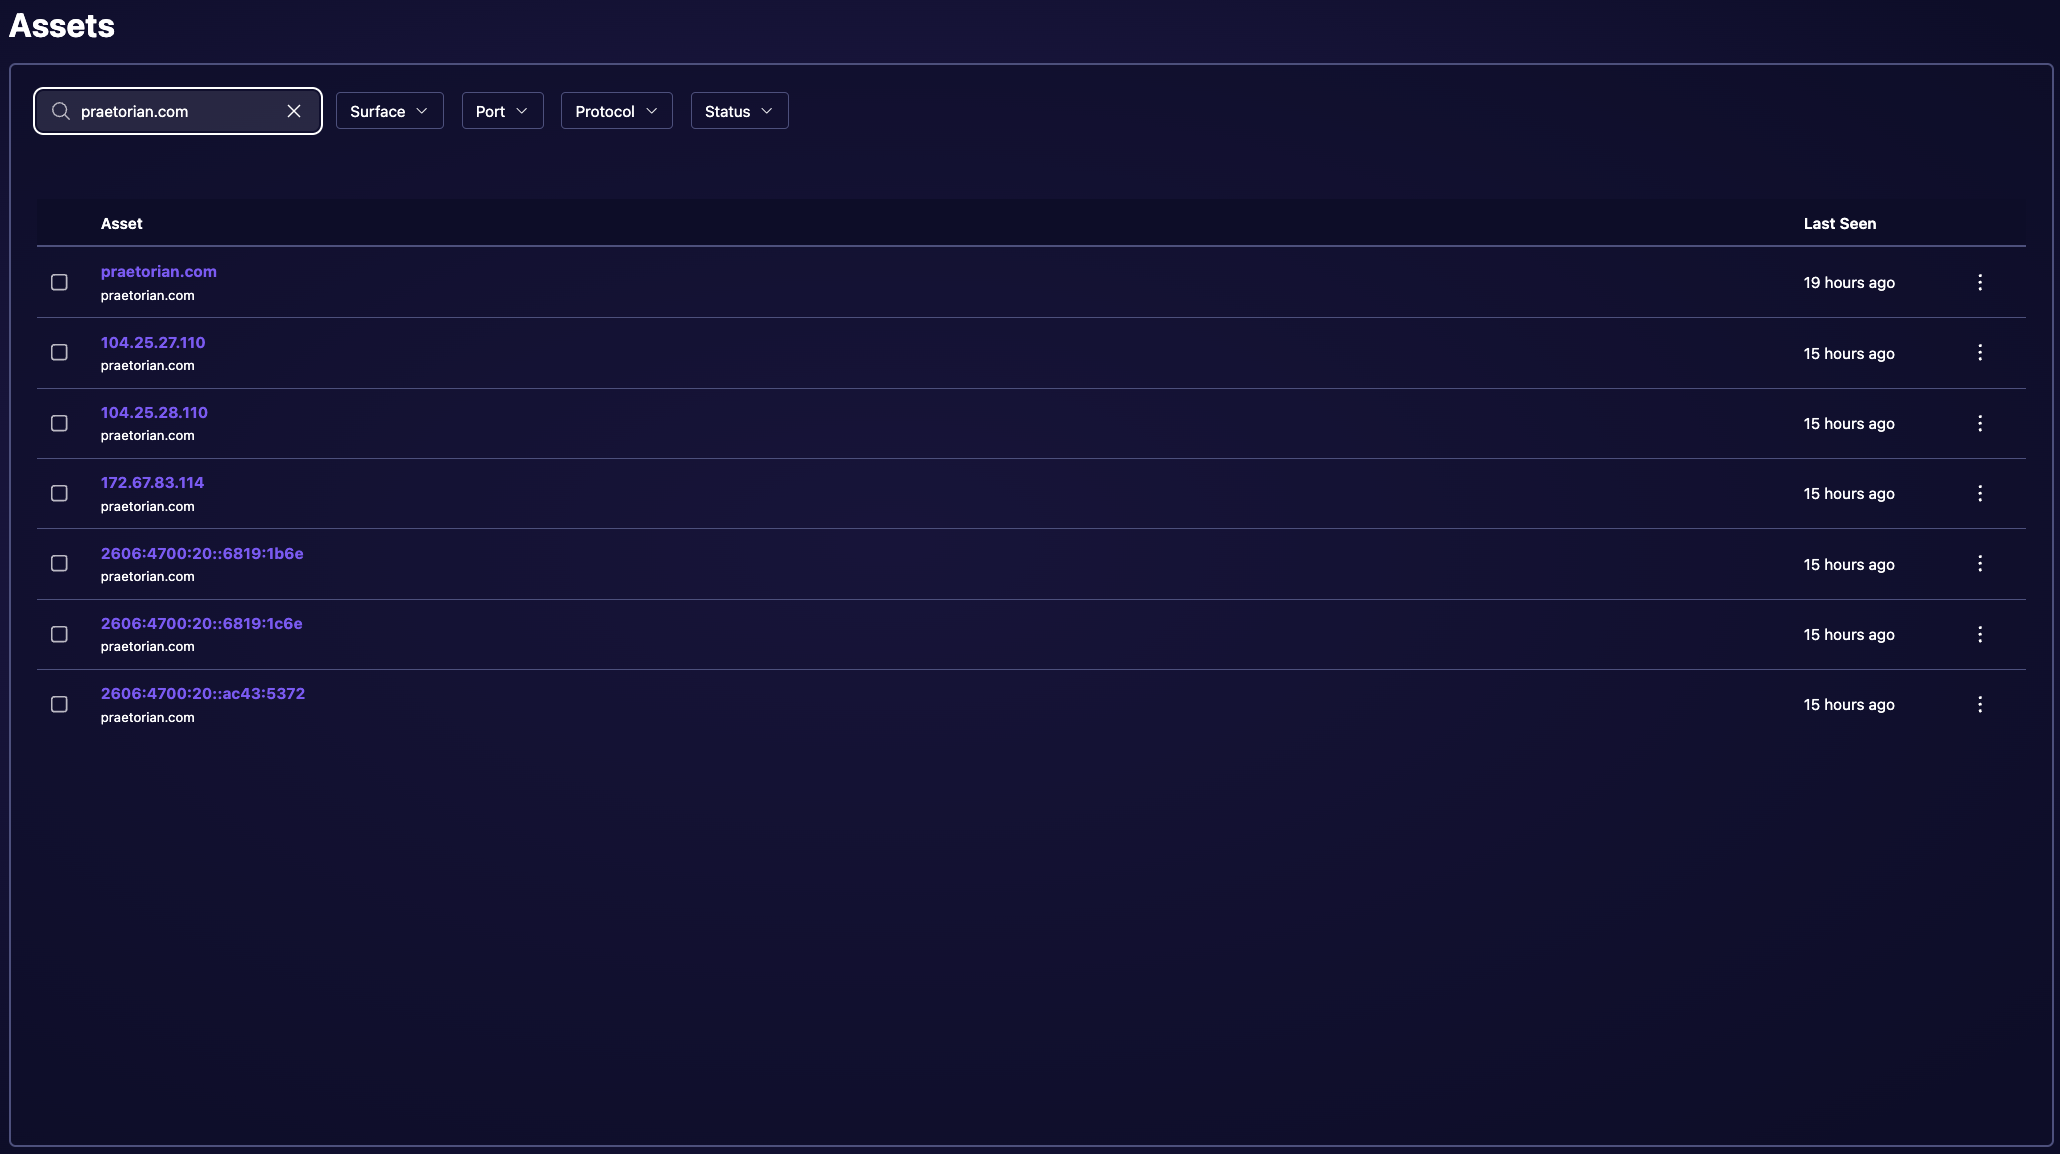Open the Protocol filter dropdown
Image resolution: width=2060 pixels, height=1154 pixels.
[x=617, y=111]
